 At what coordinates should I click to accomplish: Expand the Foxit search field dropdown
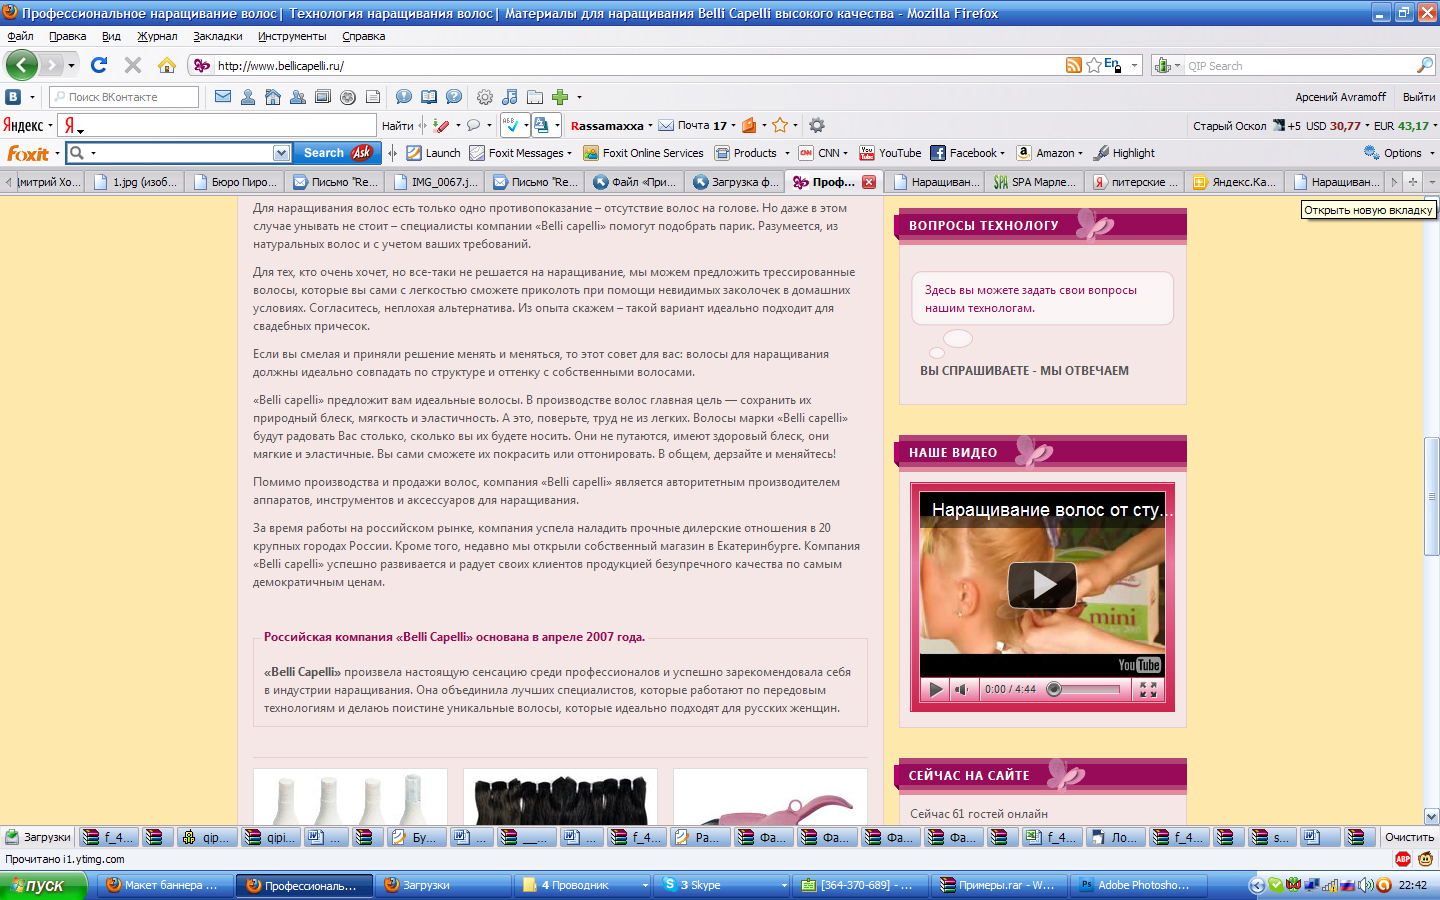282,153
